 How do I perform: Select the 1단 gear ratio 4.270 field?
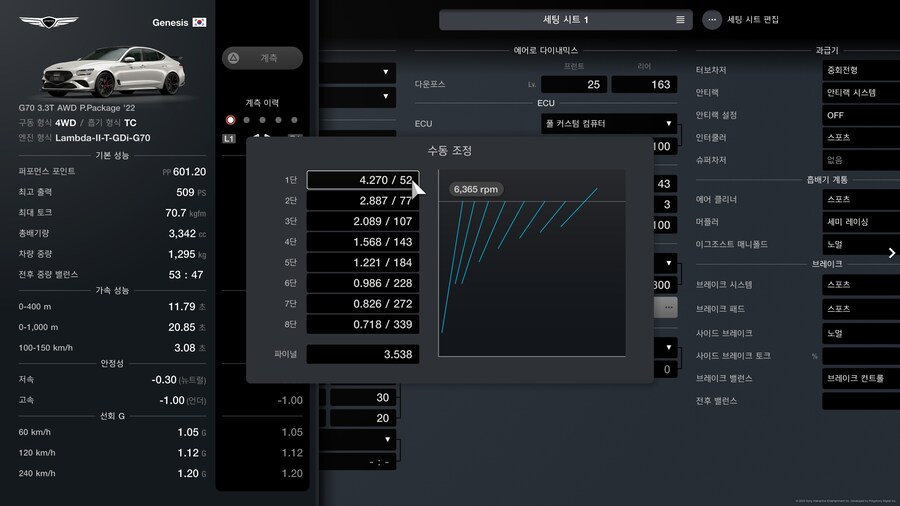coord(362,180)
